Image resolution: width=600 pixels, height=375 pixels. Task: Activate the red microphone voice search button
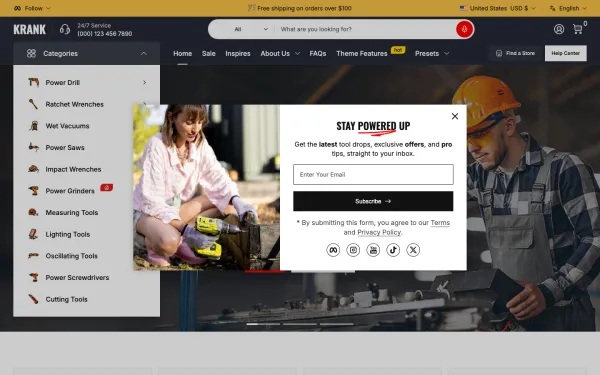(464, 29)
